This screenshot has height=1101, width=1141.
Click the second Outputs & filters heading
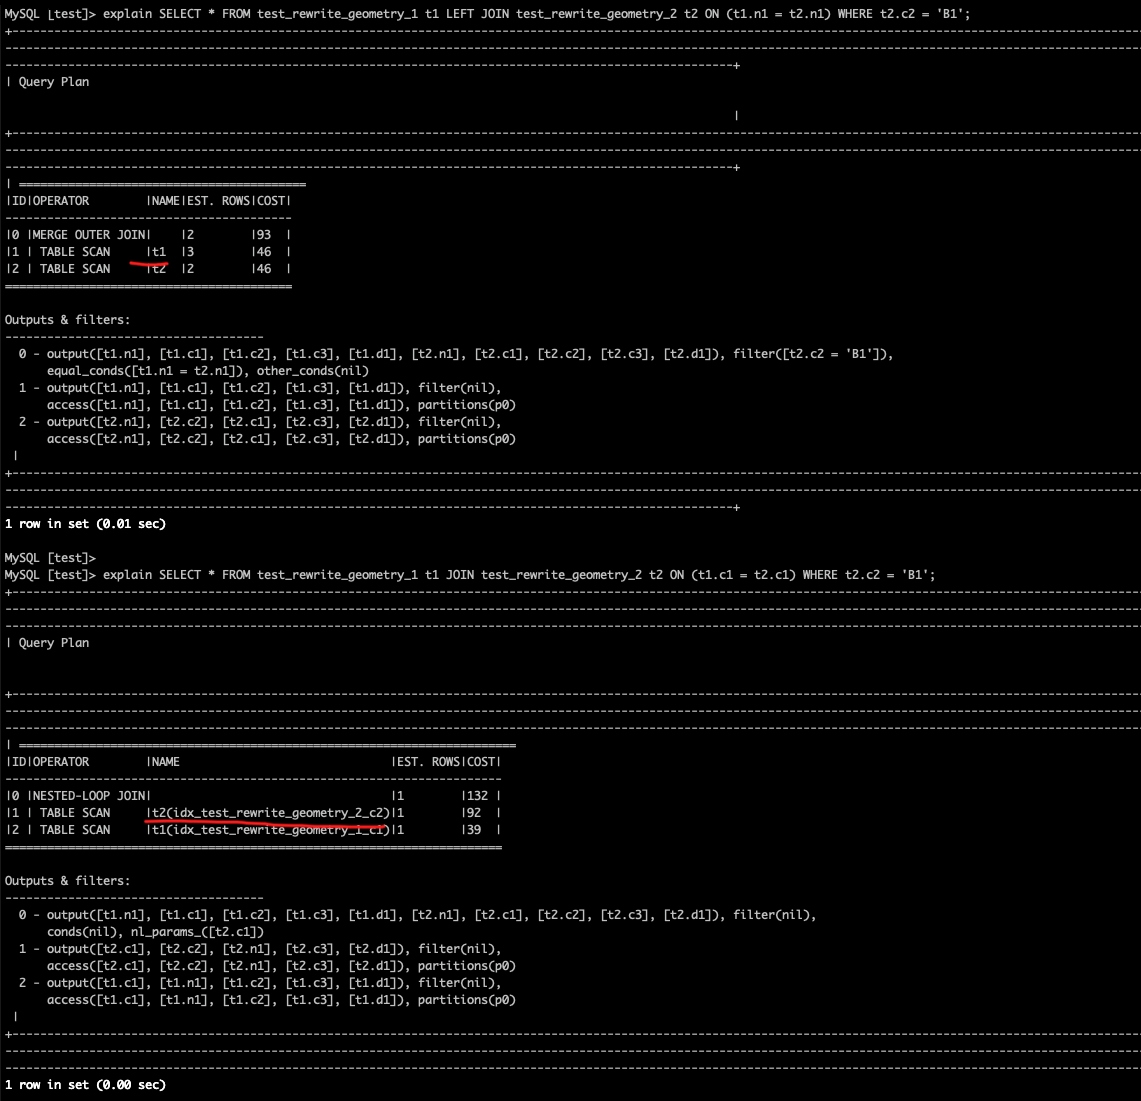(68, 881)
